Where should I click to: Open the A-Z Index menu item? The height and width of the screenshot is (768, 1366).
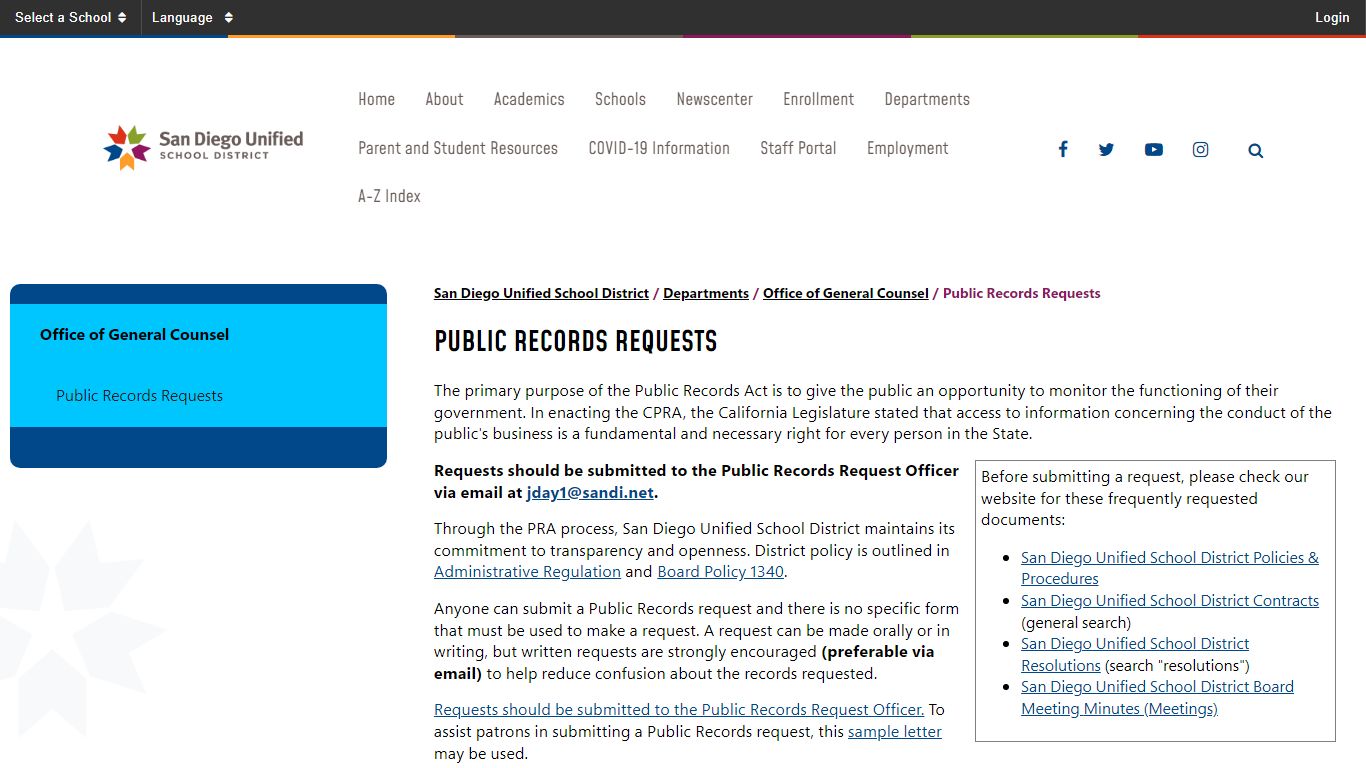click(389, 196)
